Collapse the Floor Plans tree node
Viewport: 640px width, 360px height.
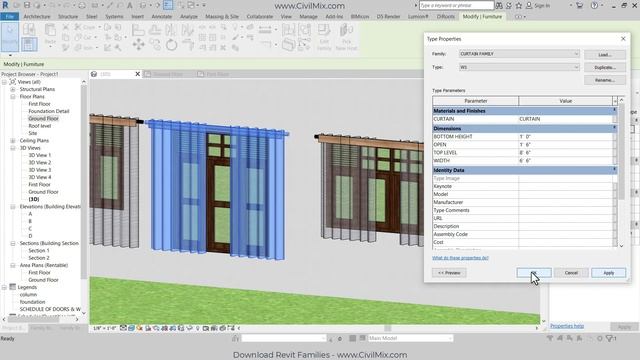pos(13,97)
